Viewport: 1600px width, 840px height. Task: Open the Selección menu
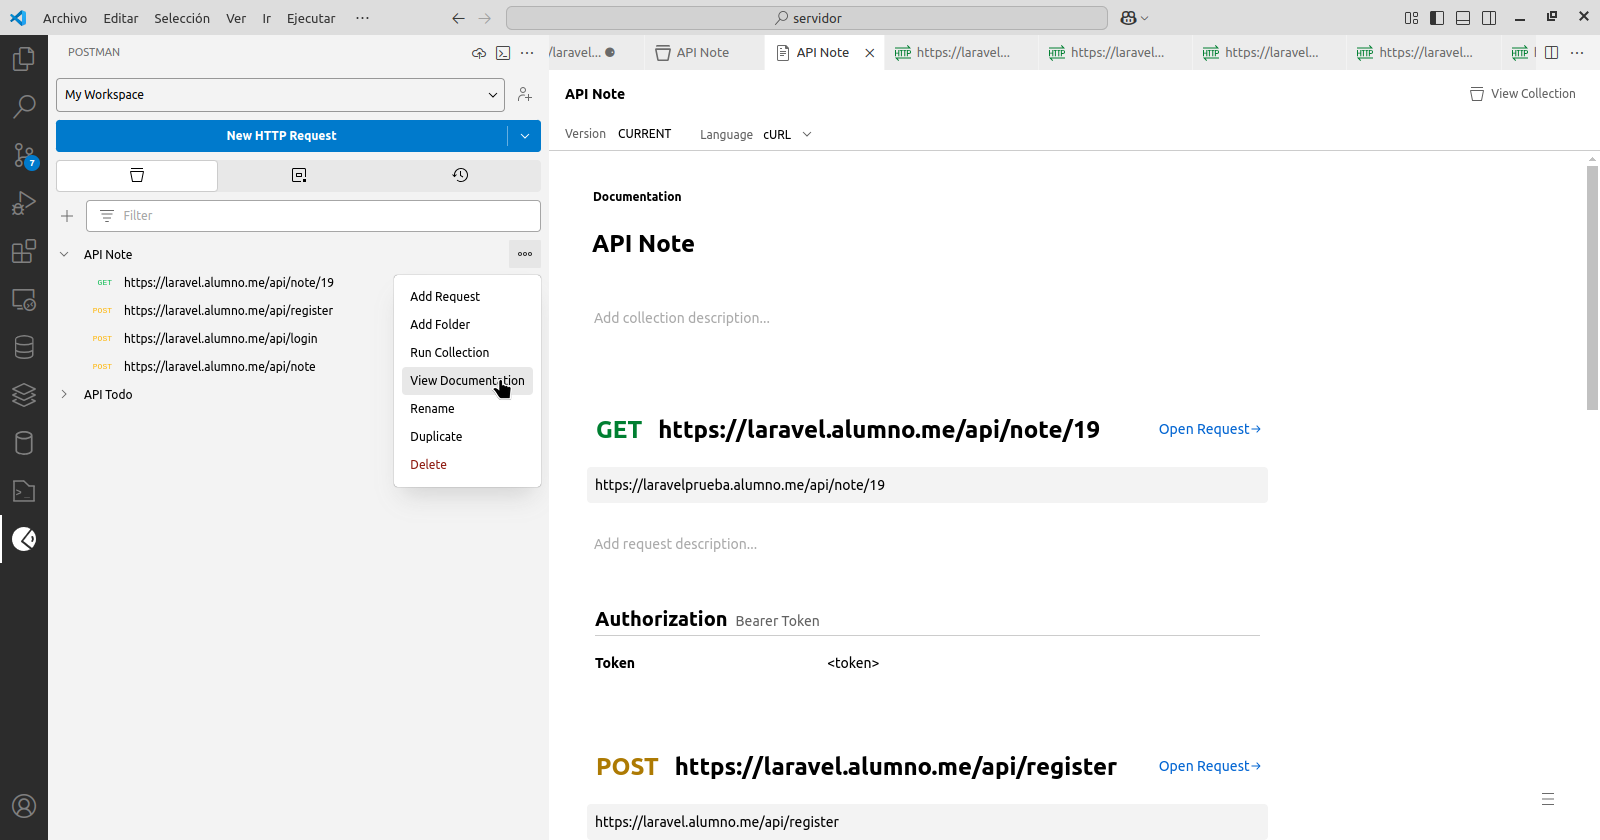(182, 18)
